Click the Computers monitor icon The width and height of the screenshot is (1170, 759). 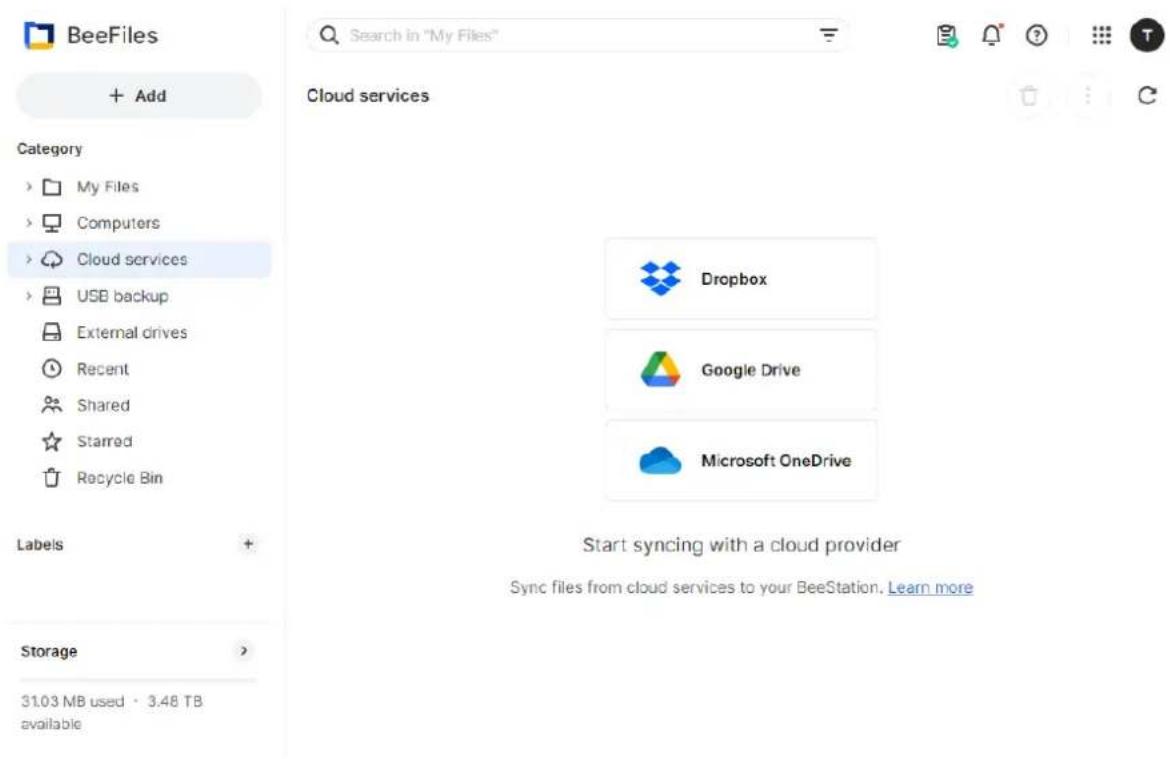point(51,223)
